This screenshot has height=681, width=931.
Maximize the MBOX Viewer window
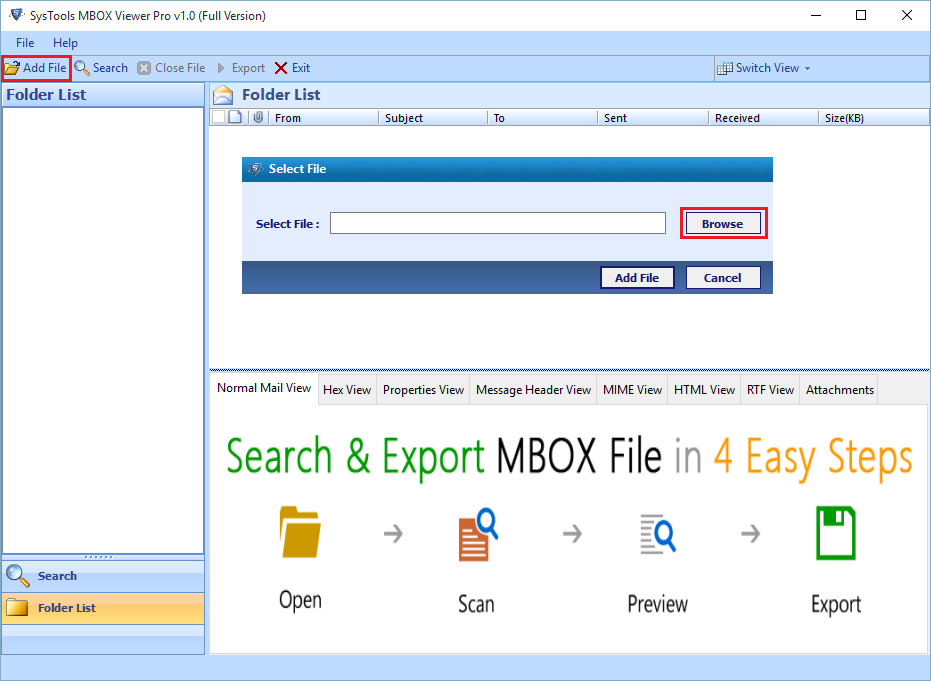(861, 15)
